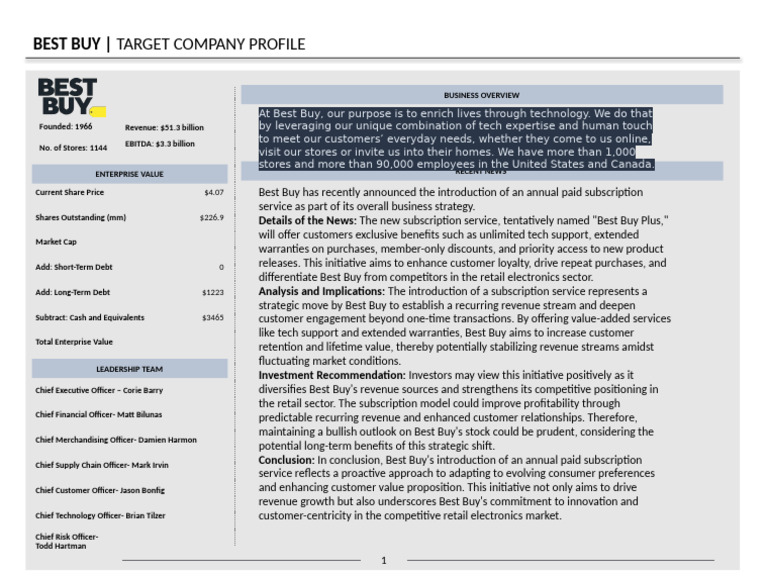768x576 pixels.
Task: Click the 'Conclusion:' bold heading
Action: (287, 460)
